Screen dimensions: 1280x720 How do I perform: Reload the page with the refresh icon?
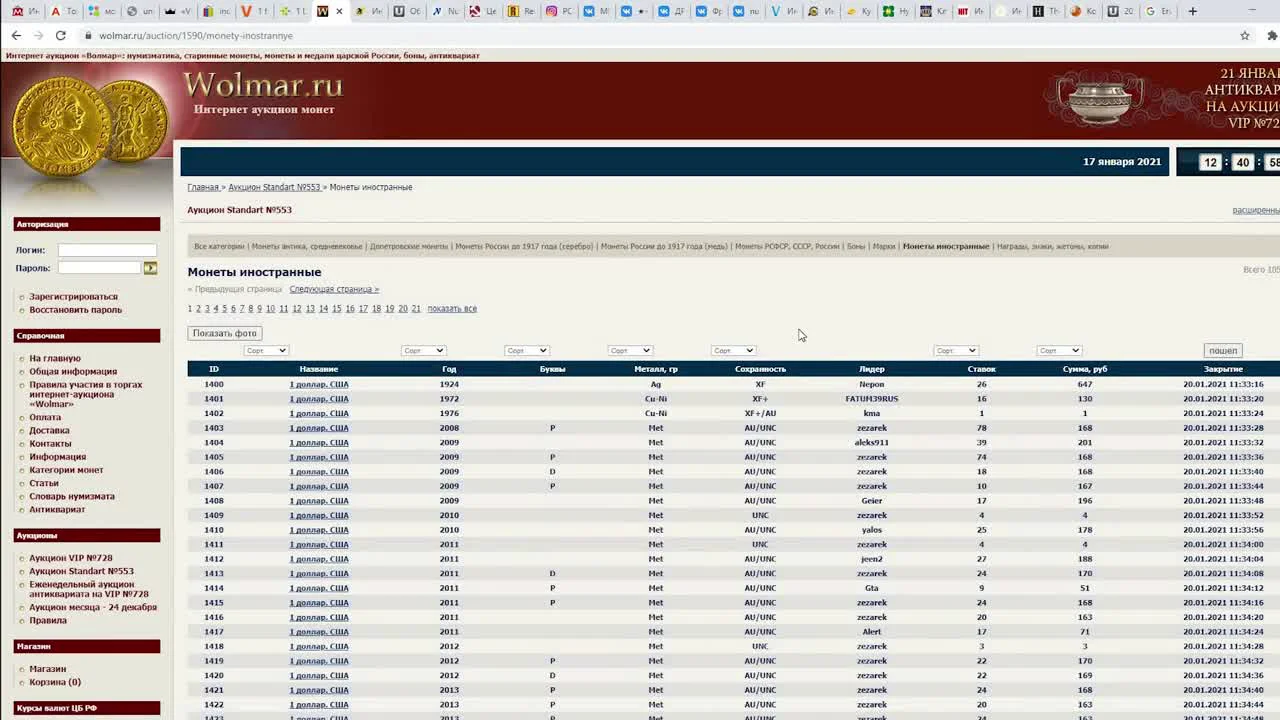click(x=60, y=35)
